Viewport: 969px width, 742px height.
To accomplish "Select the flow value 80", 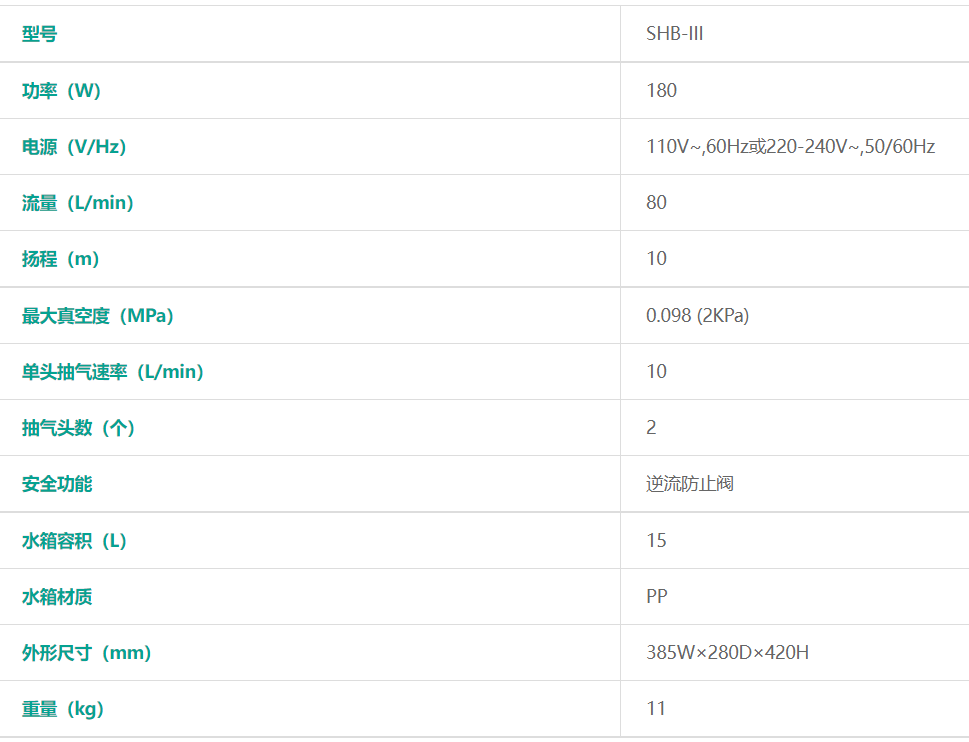I will pos(657,203).
